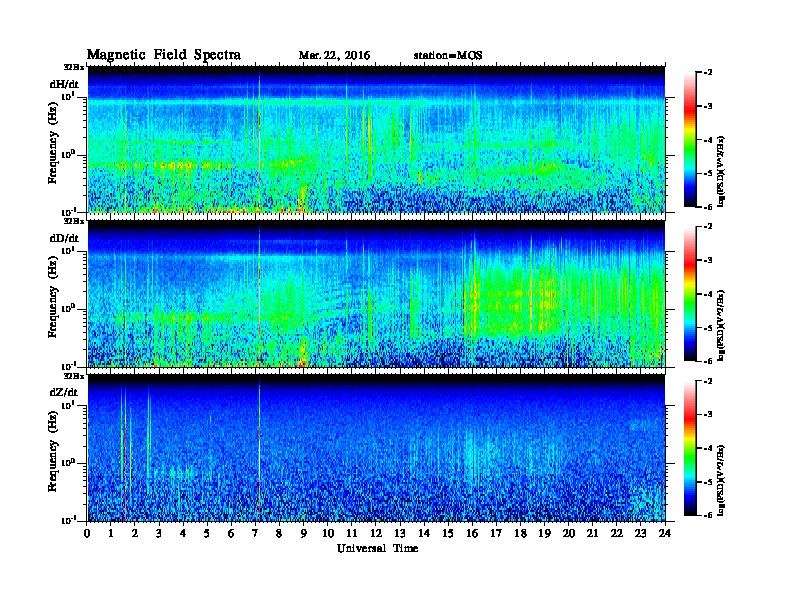Click the log(PSD) label beside dH/dt color bar
Viewport: 792px width, 612px height.
[721, 171]
